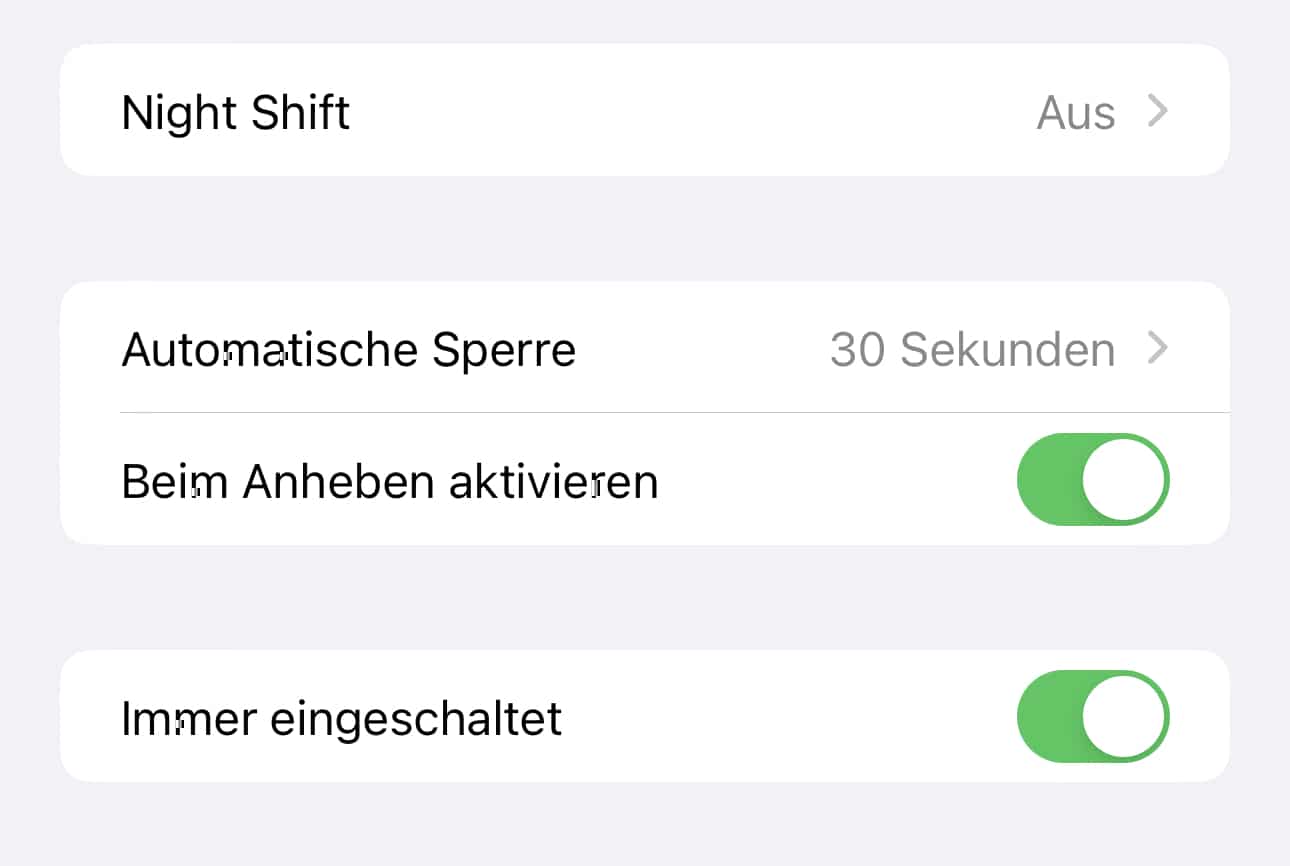Click the 'Night Shift' label text
1290x866 pixels.
[x=236, y=112]
